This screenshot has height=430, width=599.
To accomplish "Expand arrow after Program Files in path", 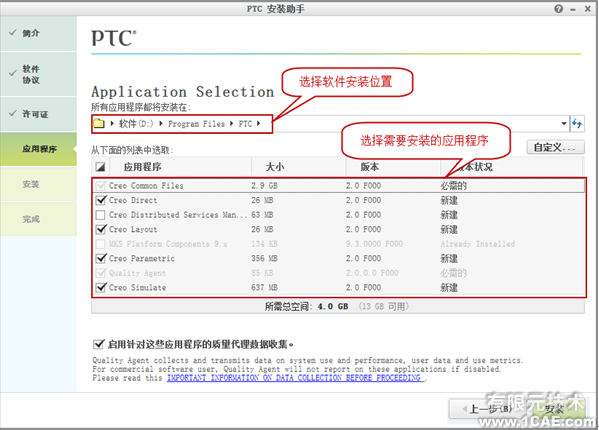I will point(232,123).
